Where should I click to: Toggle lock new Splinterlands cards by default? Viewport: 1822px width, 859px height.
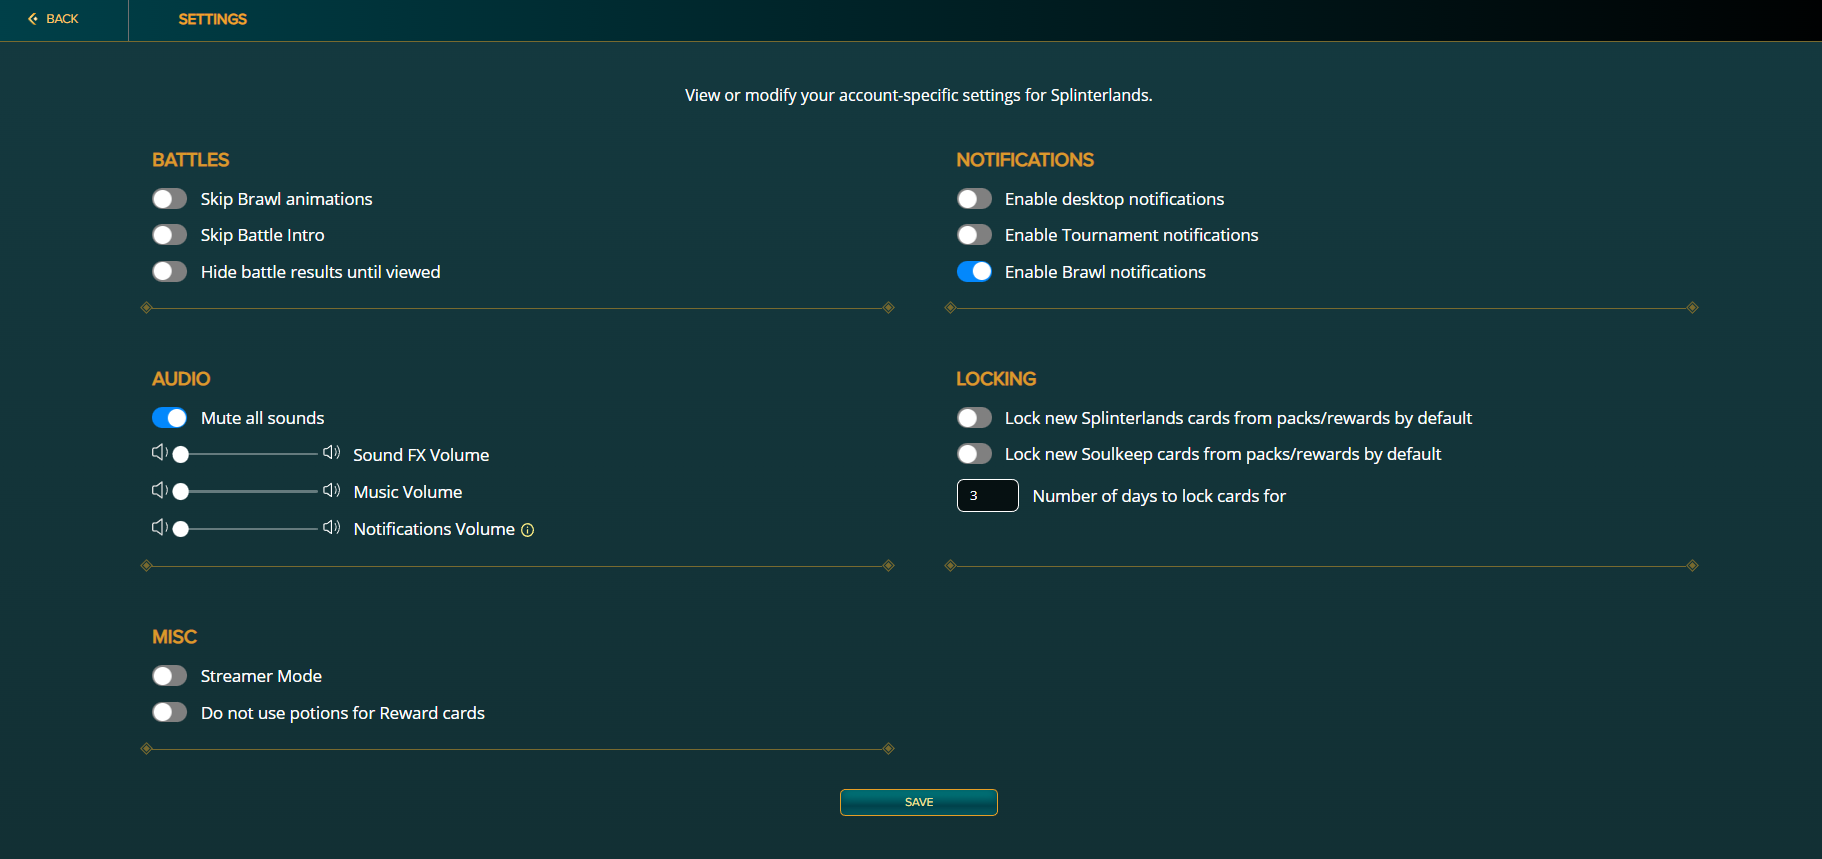point(974,418)
